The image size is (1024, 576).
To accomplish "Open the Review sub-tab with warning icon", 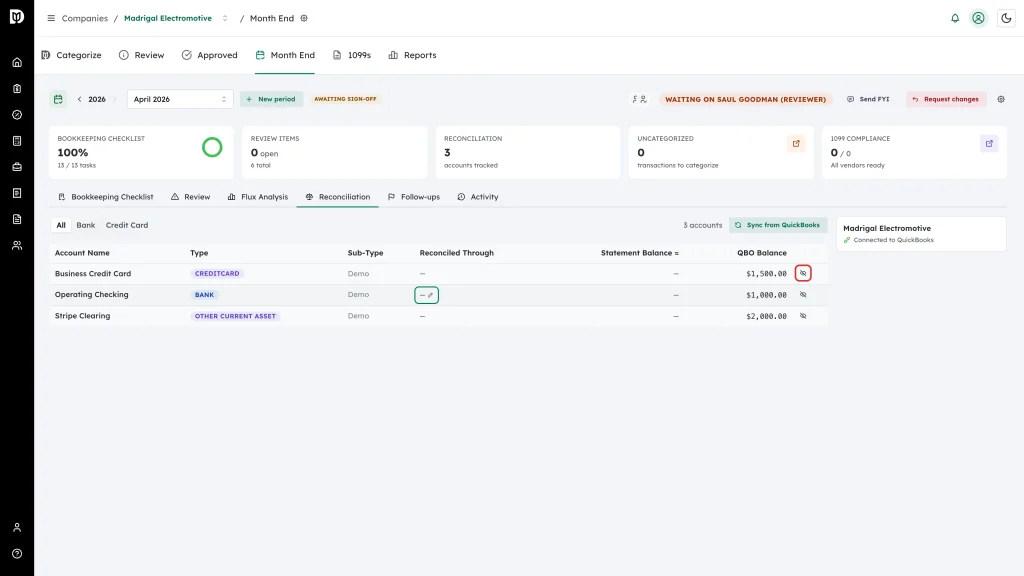I will 191,197.
